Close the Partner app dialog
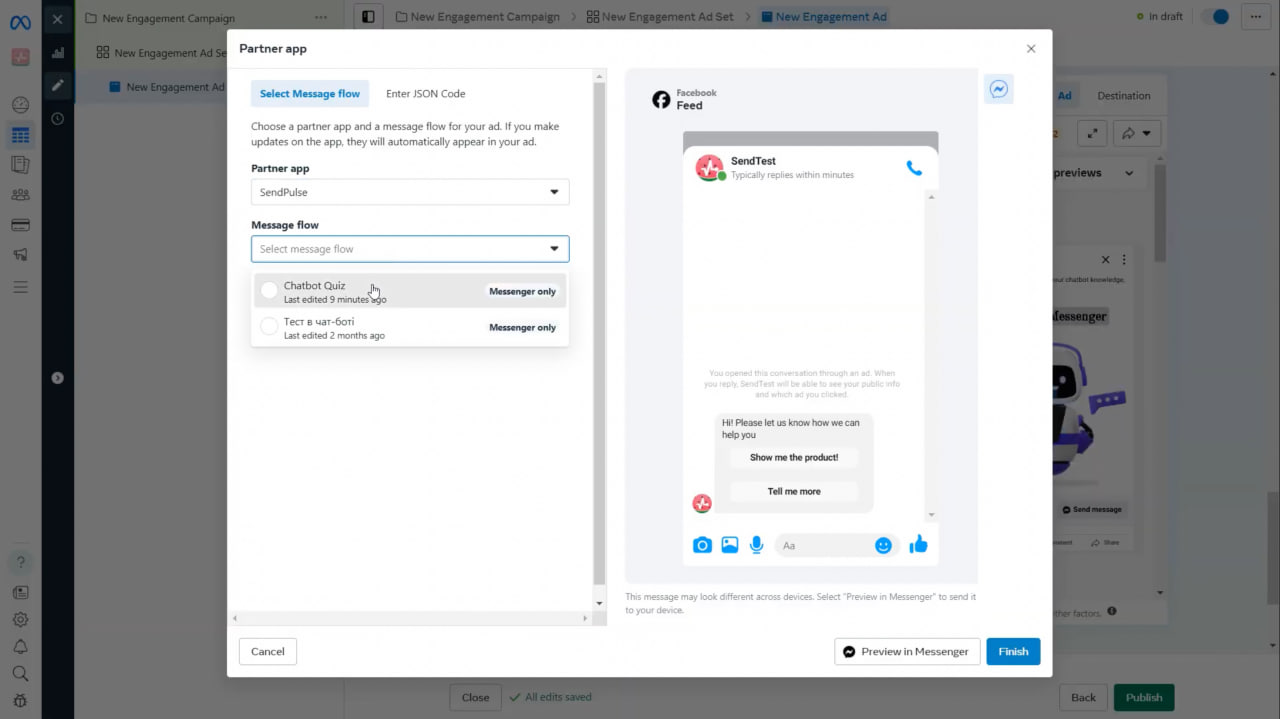This screenshot has height=719, width=1280. [x=1031, y=49]
